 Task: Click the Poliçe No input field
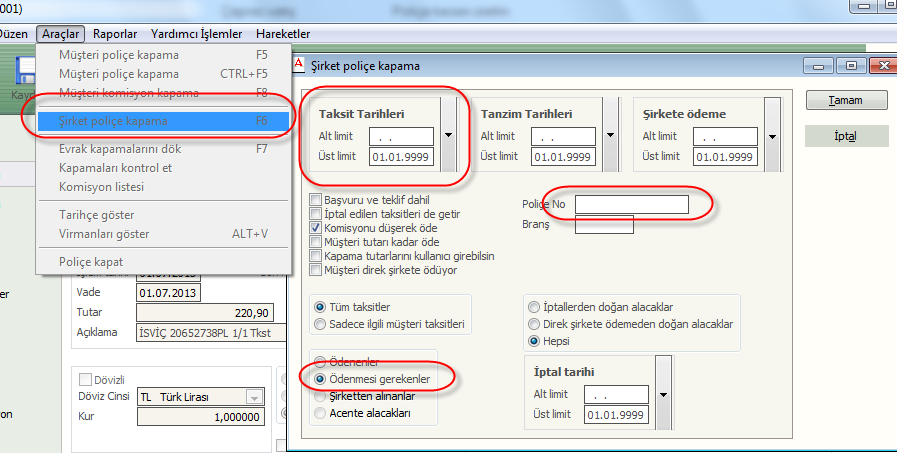[632, 205]
